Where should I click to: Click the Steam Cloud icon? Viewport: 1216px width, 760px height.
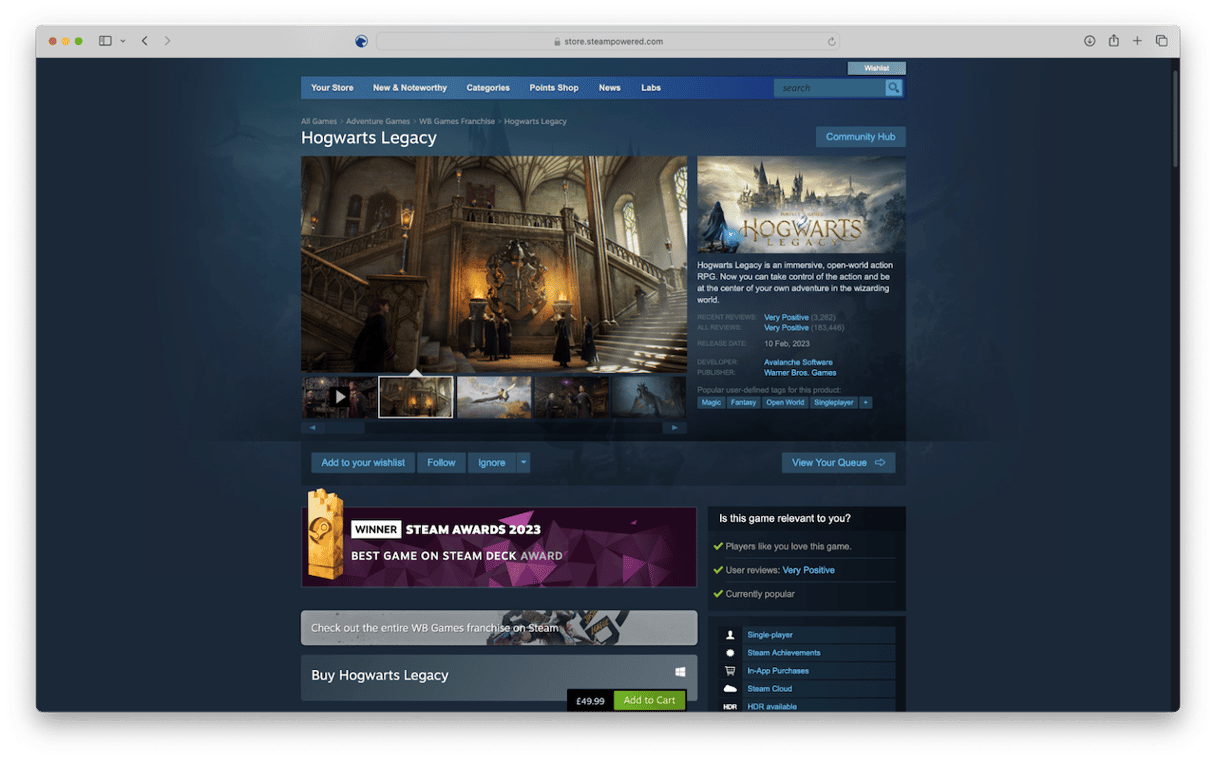point(730,689)
